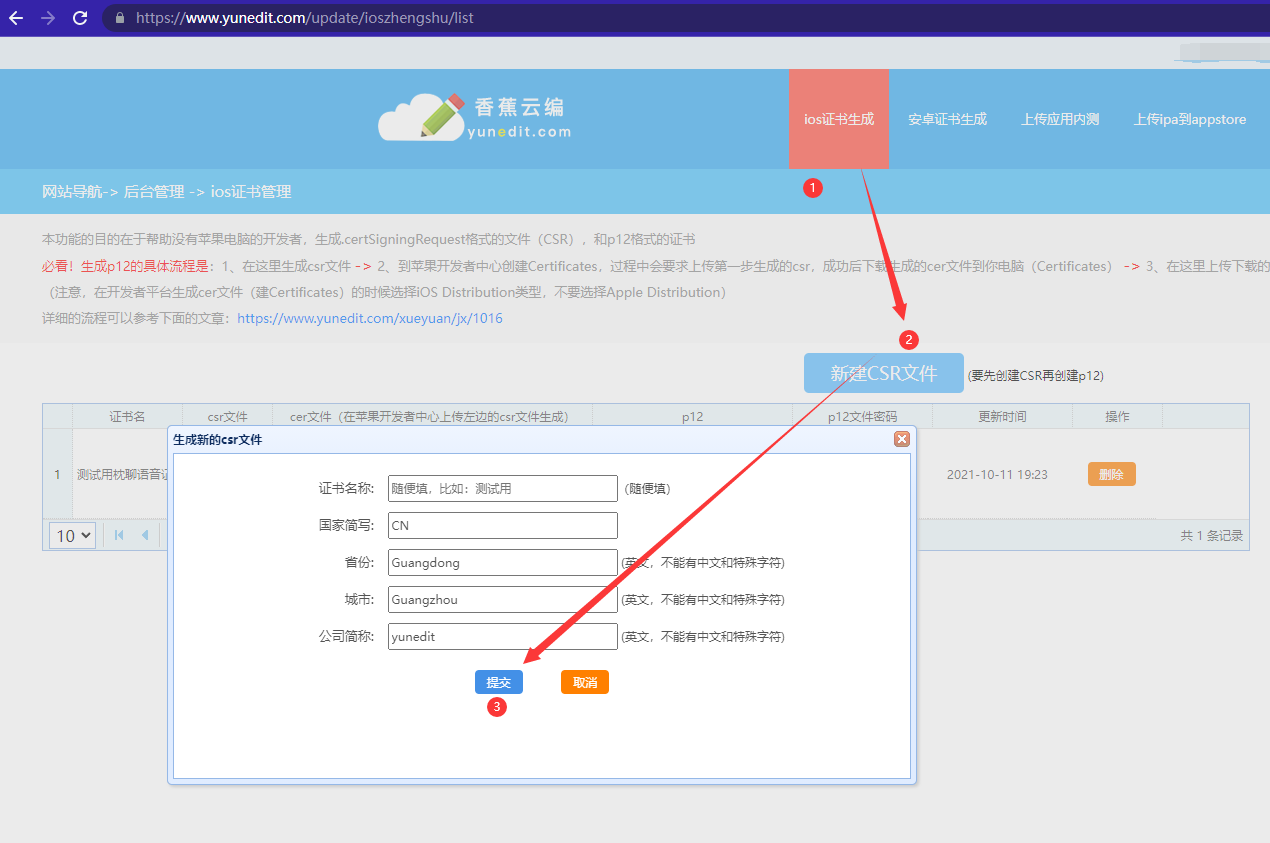Open the page size dropdown showing 10

[x=72, y=536]
